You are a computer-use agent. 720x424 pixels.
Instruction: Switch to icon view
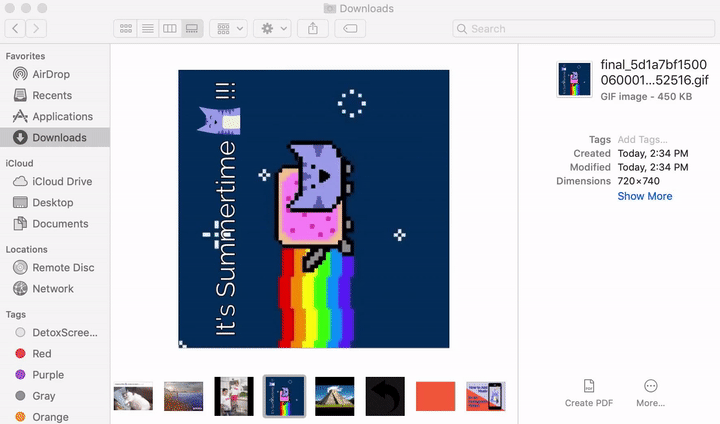click(126, 29)
